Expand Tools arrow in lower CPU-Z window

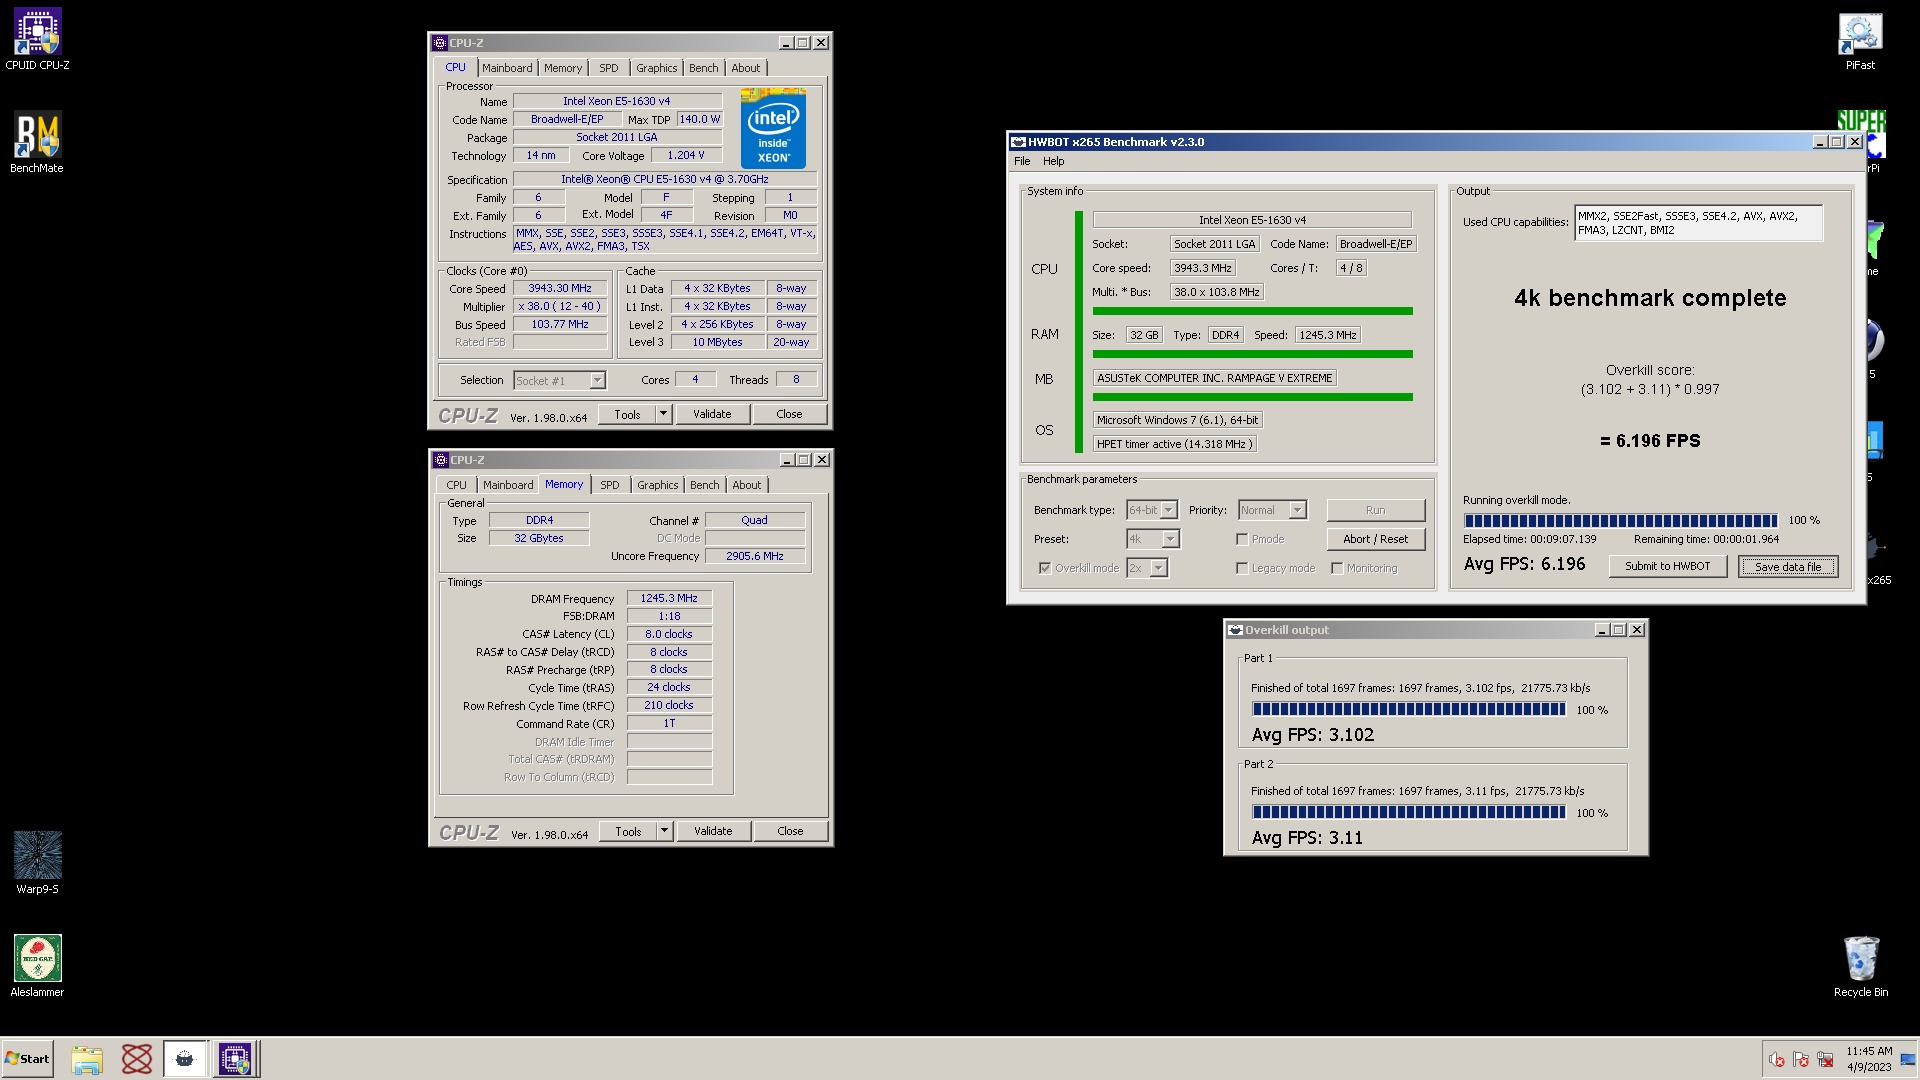(664, 831)
